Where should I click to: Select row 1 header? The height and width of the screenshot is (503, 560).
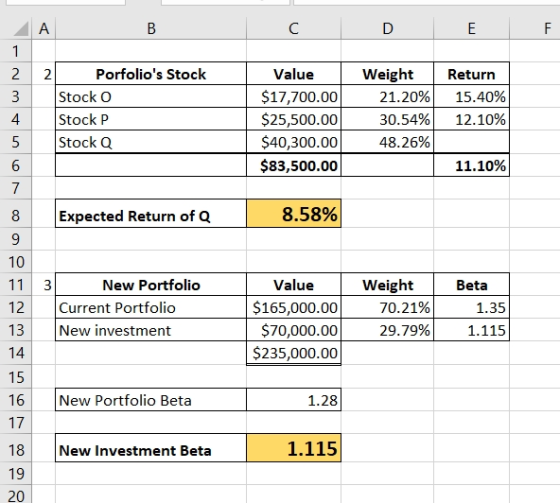[x=15, y=51]
